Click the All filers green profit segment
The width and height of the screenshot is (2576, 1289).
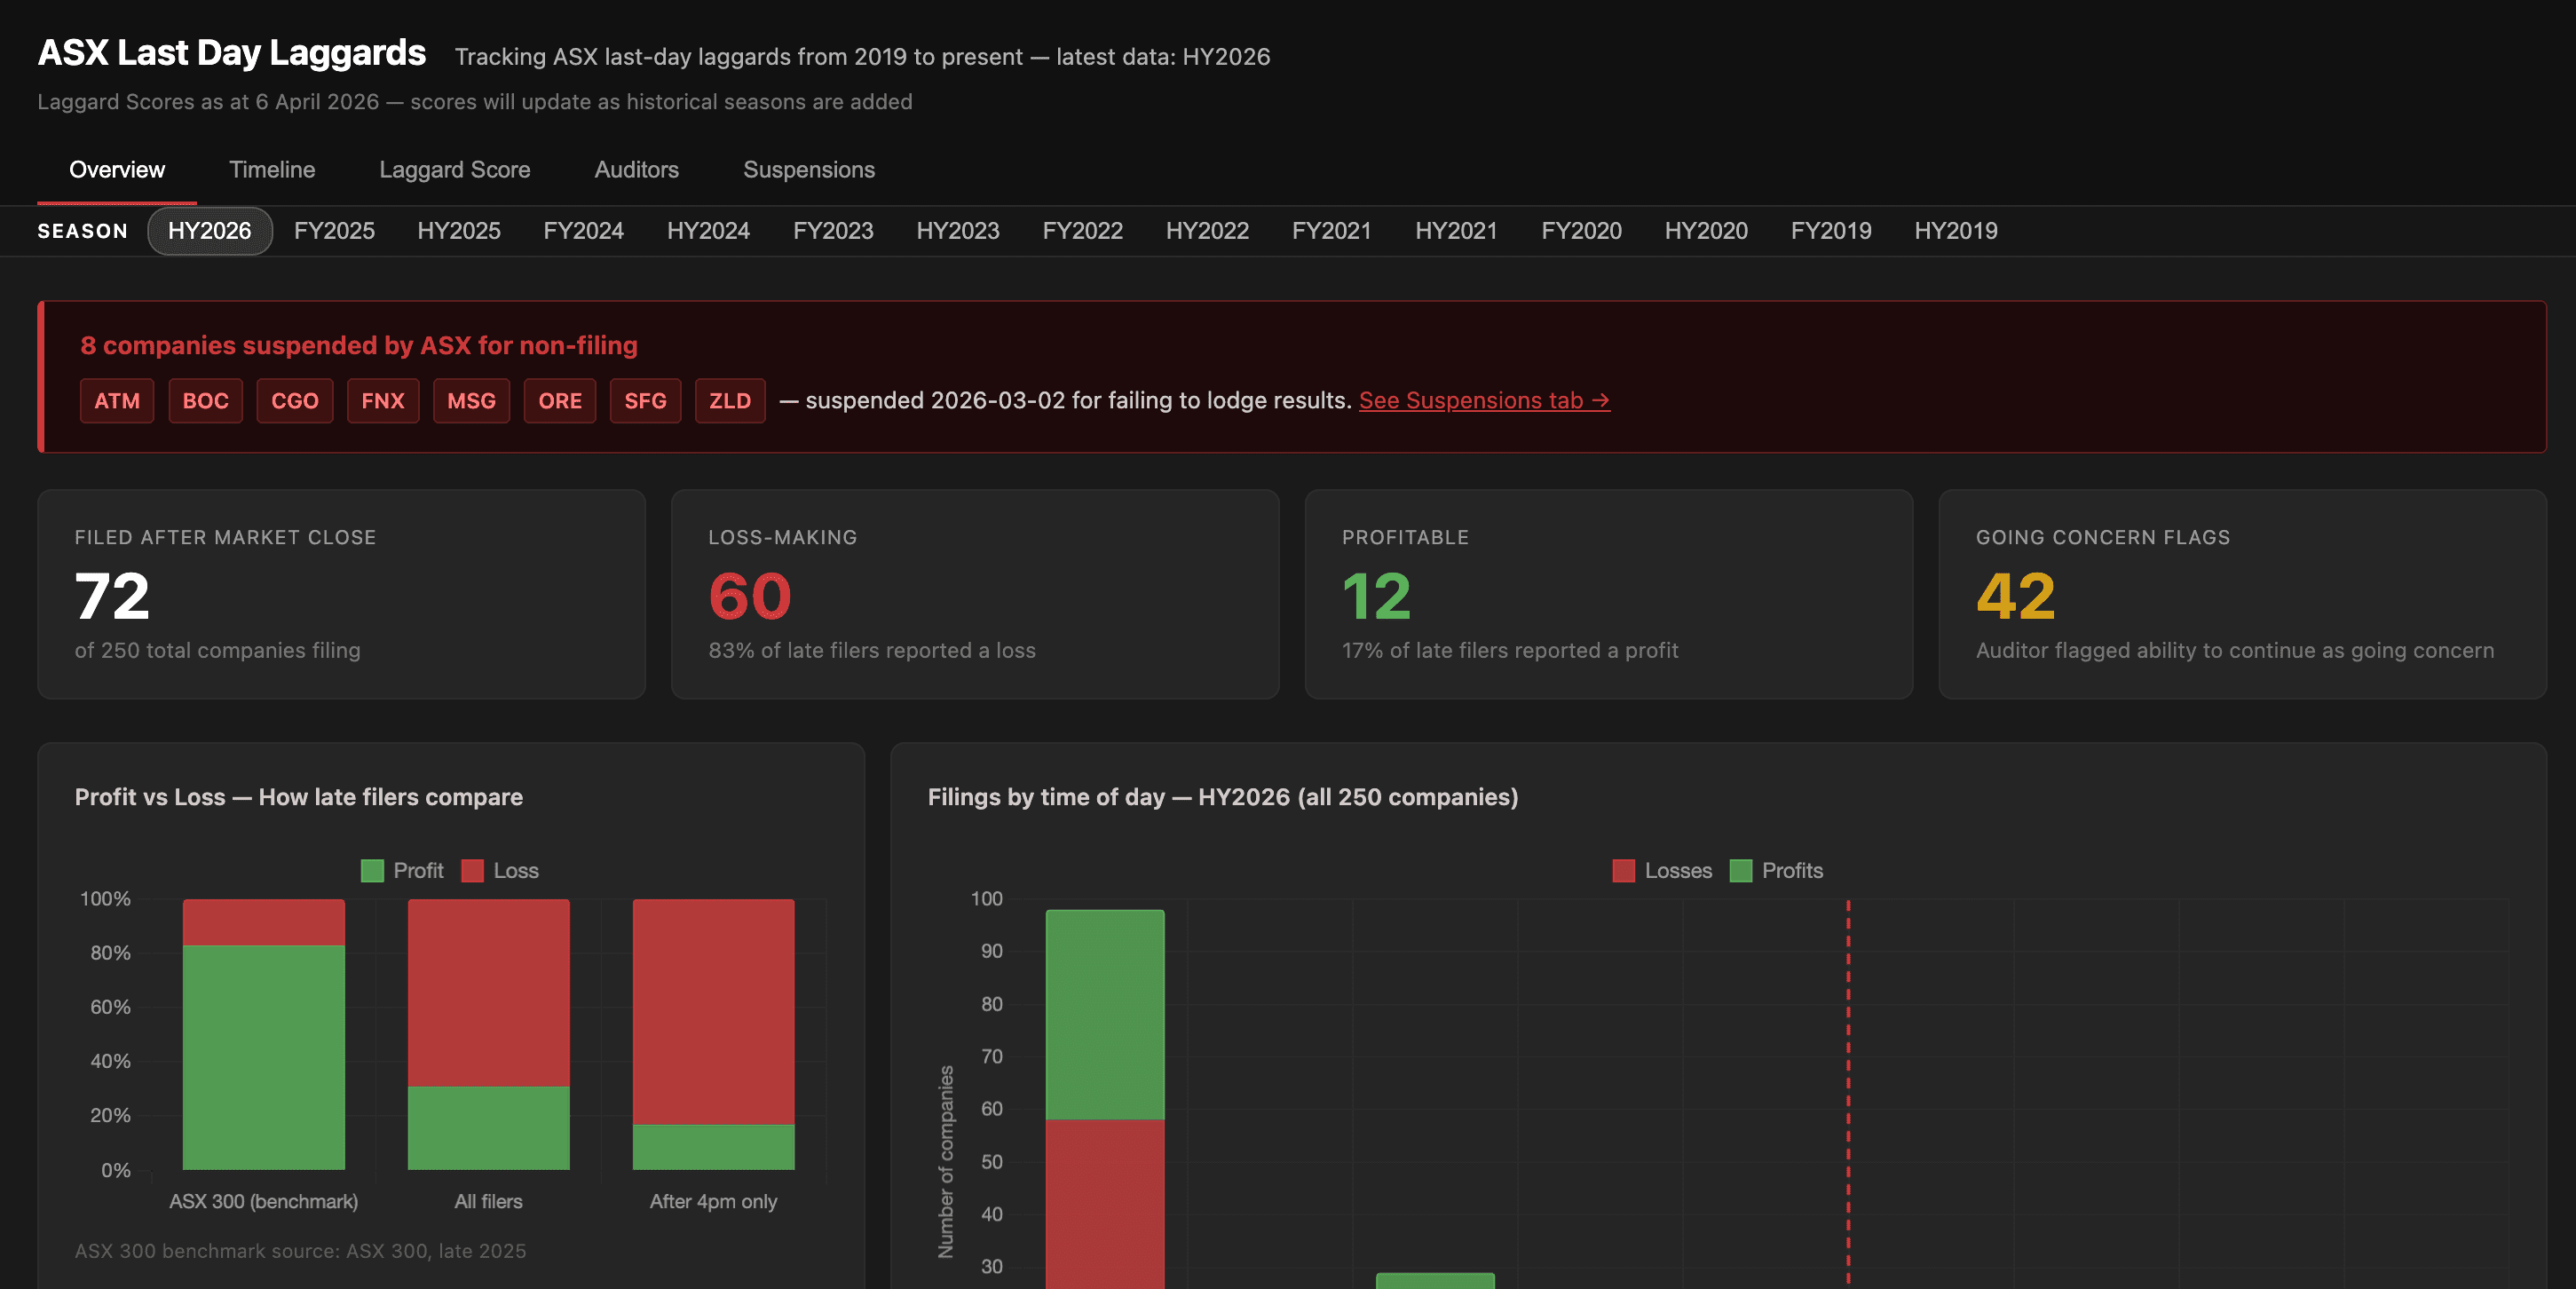[489, 1128]
